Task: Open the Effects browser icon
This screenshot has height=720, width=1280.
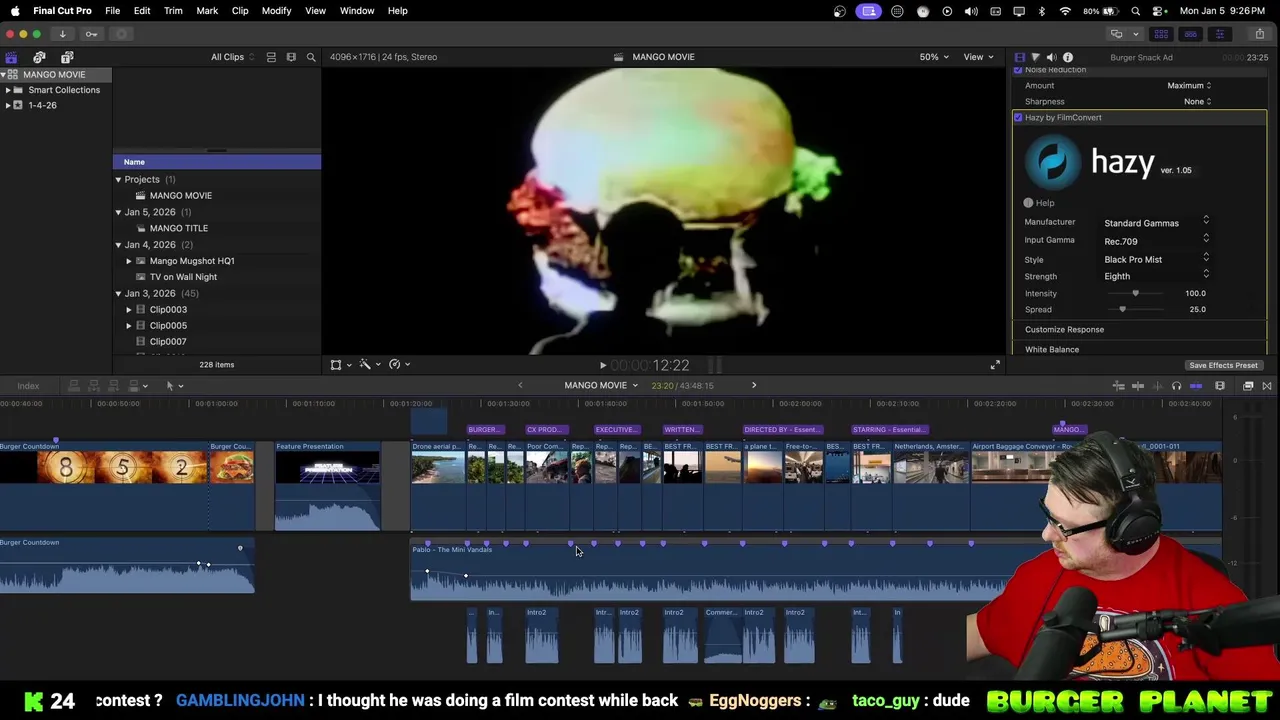Action: (x=1248, y=386)
